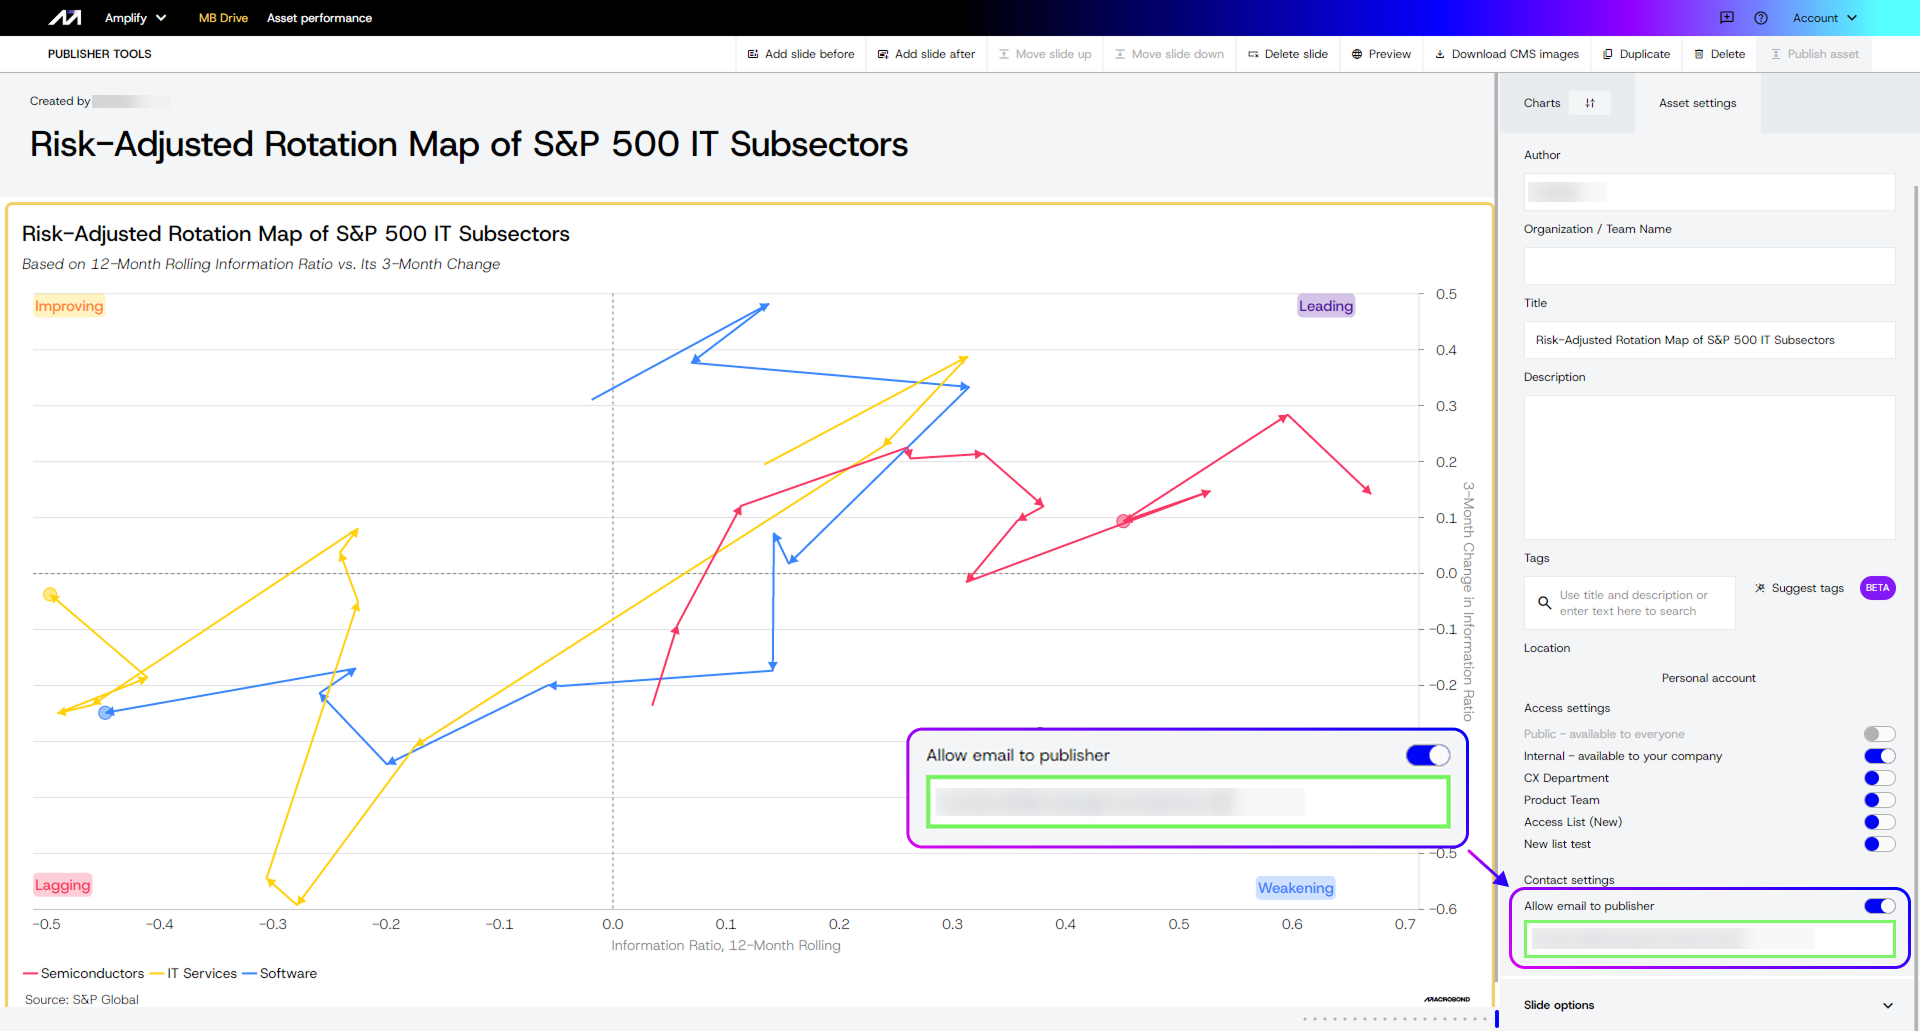Screen dimensions: 1920x1031
Task: Click the Add slide before button
Action: click(x=801, y=54)
